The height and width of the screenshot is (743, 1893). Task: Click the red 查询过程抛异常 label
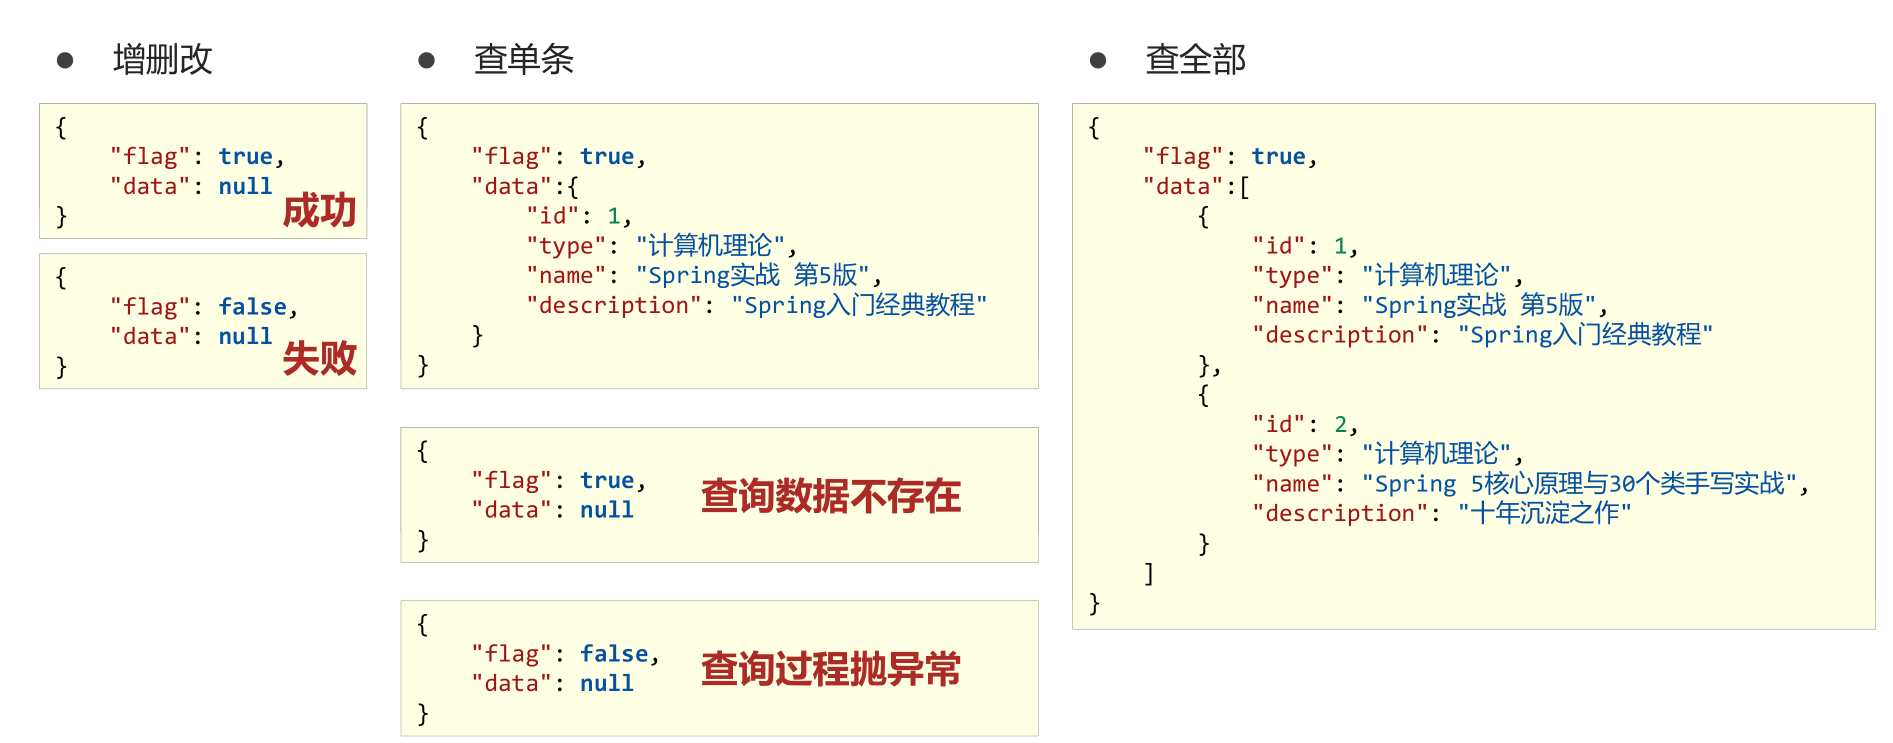coord(830,669)
